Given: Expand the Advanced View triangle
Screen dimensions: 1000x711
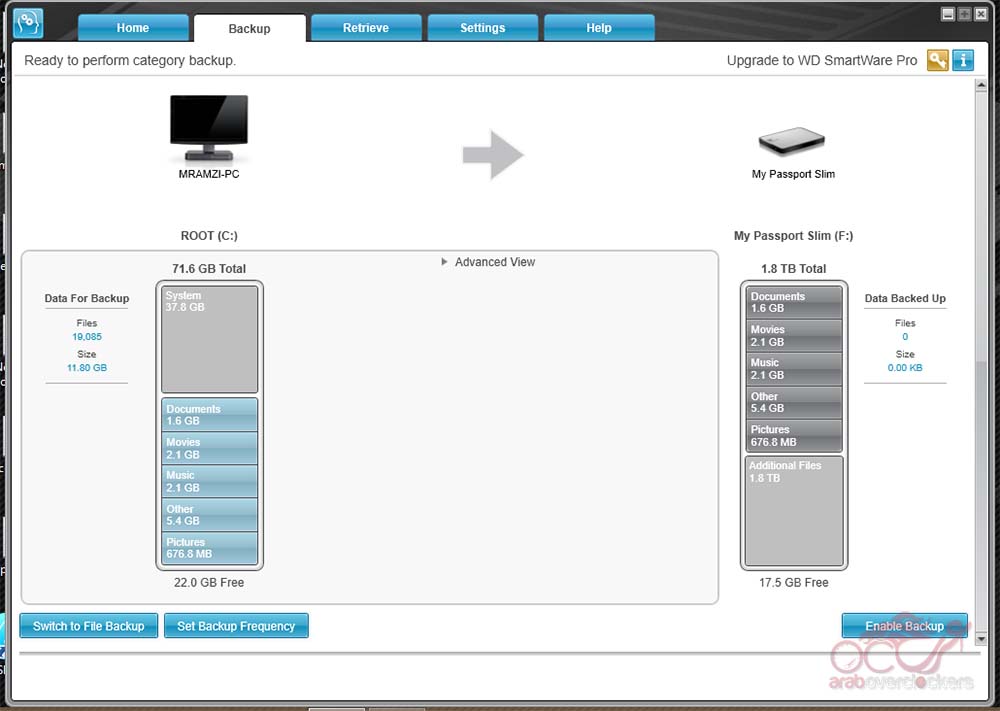Looking at the screenshot, I should pyautogui.click(x=445, y=262).
